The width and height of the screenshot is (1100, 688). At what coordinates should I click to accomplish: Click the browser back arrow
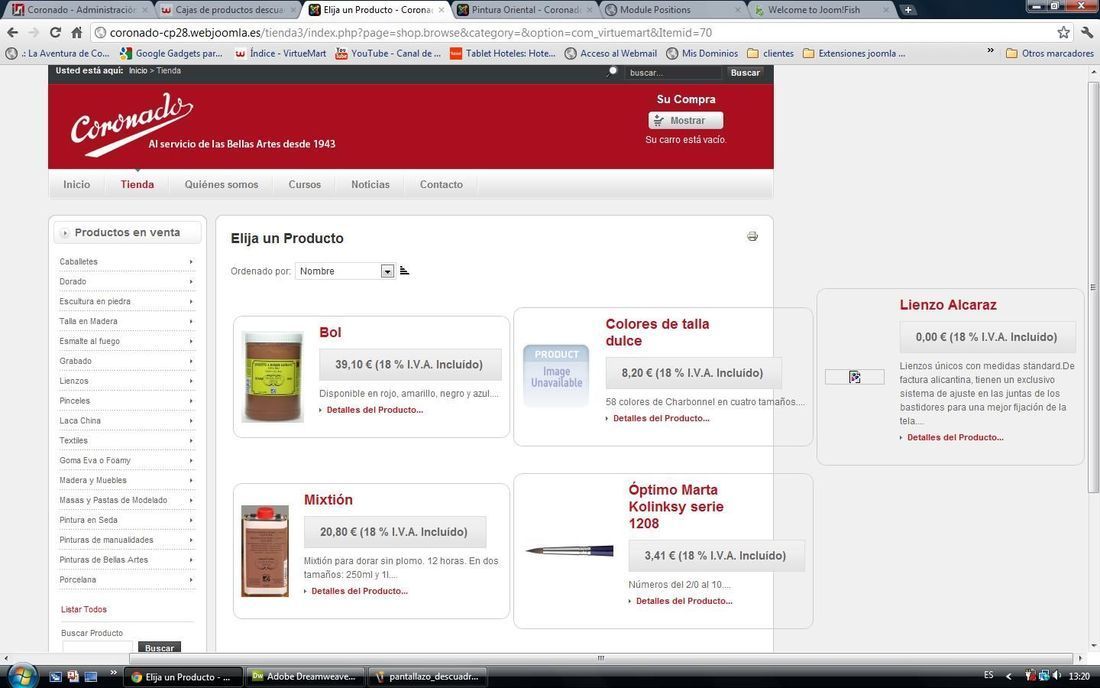[x=12, y=32]
